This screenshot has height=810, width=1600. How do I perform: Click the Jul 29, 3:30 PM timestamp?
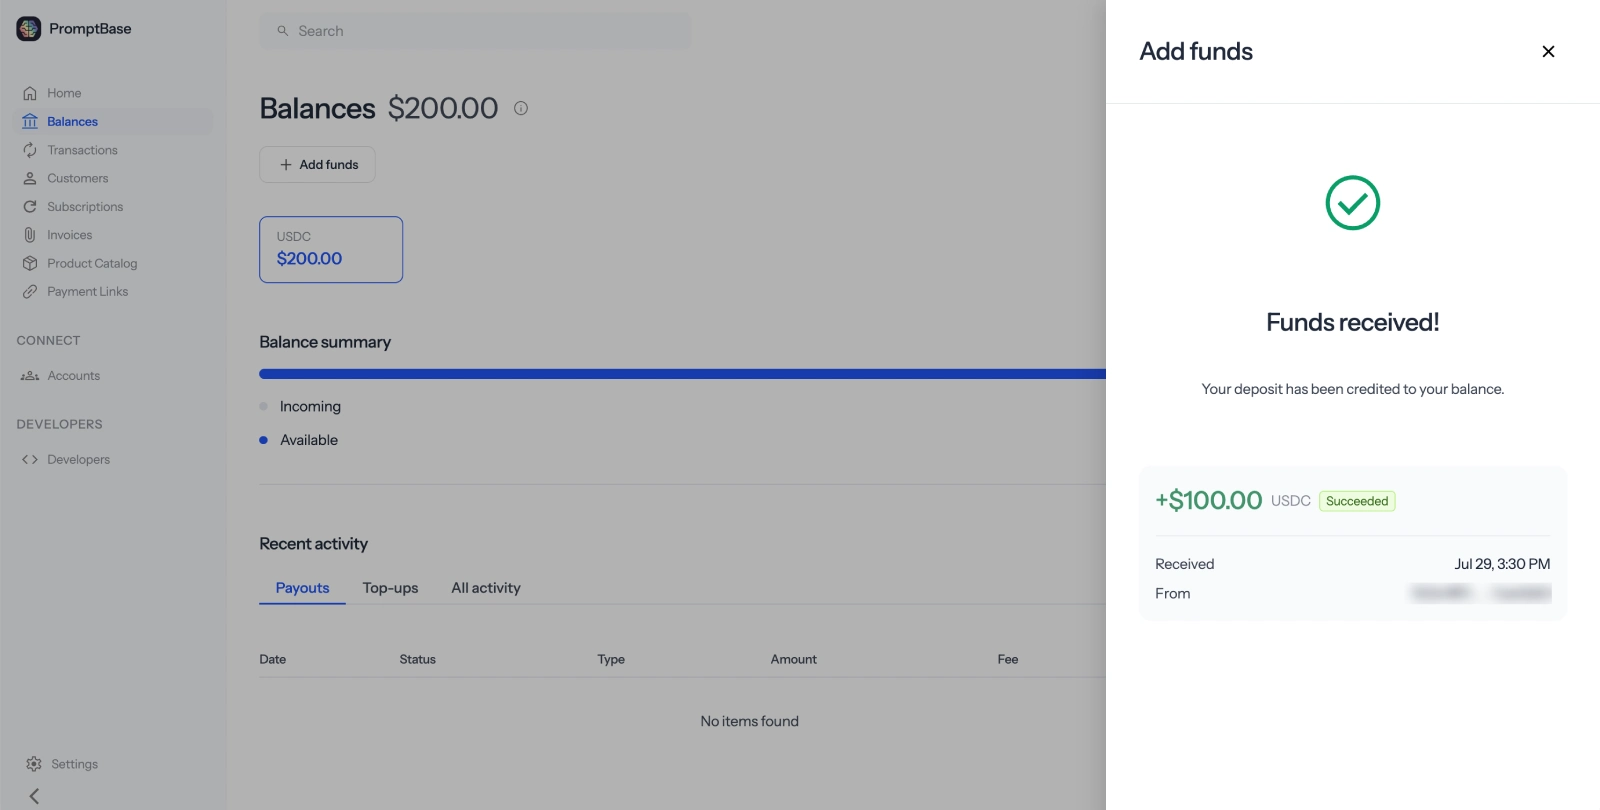coord(1502,564)
